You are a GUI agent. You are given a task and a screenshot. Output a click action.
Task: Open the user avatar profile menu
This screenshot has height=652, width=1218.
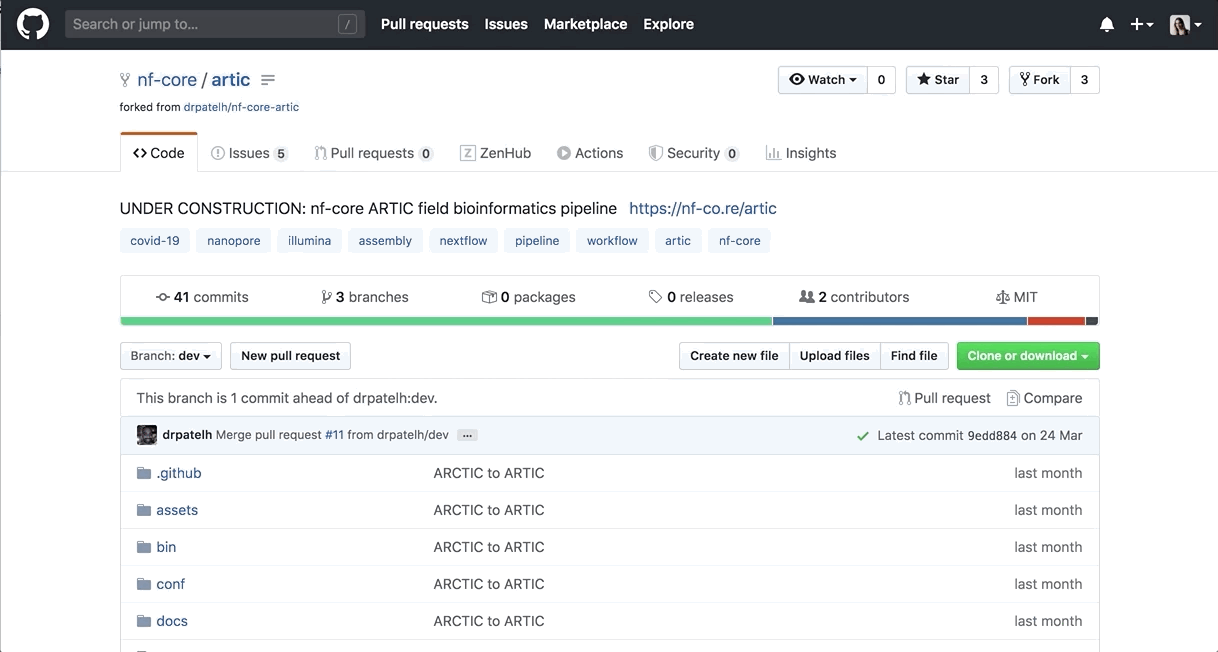tap(1185, 25)
